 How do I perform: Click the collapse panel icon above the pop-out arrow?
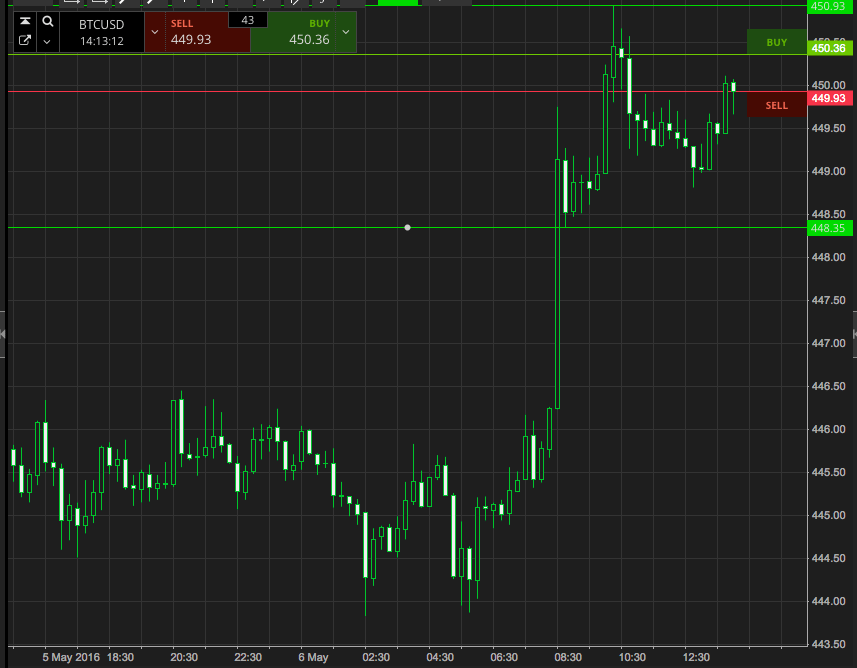(25, 21)
